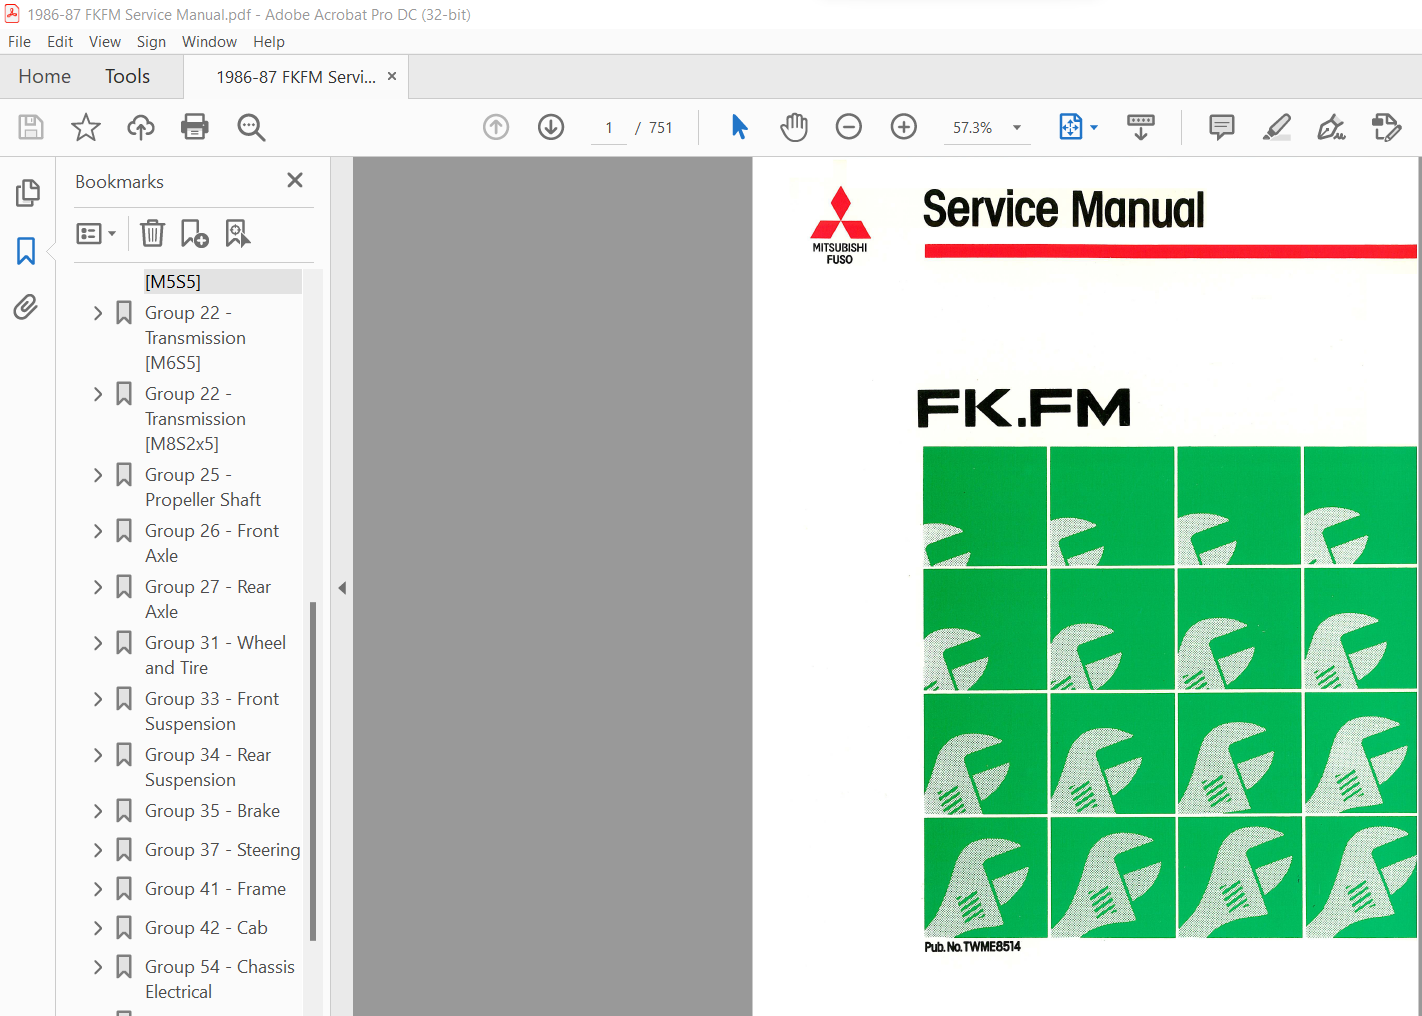Open the Window menu

tap(209, 42)
